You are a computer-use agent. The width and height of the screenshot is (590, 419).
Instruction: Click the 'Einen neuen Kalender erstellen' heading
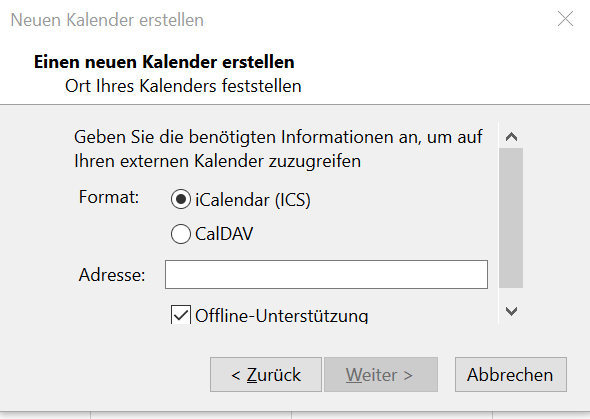click(164, 62)
